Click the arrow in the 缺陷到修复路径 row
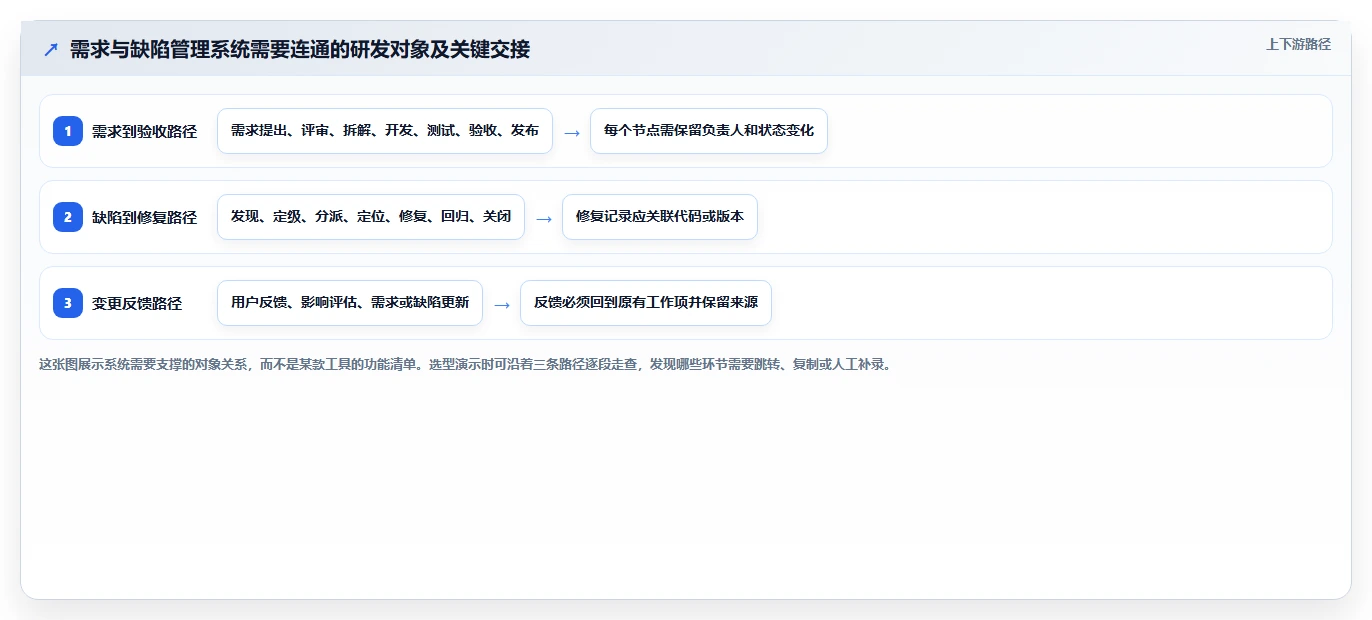The image size is (1372, 620). 544,218
